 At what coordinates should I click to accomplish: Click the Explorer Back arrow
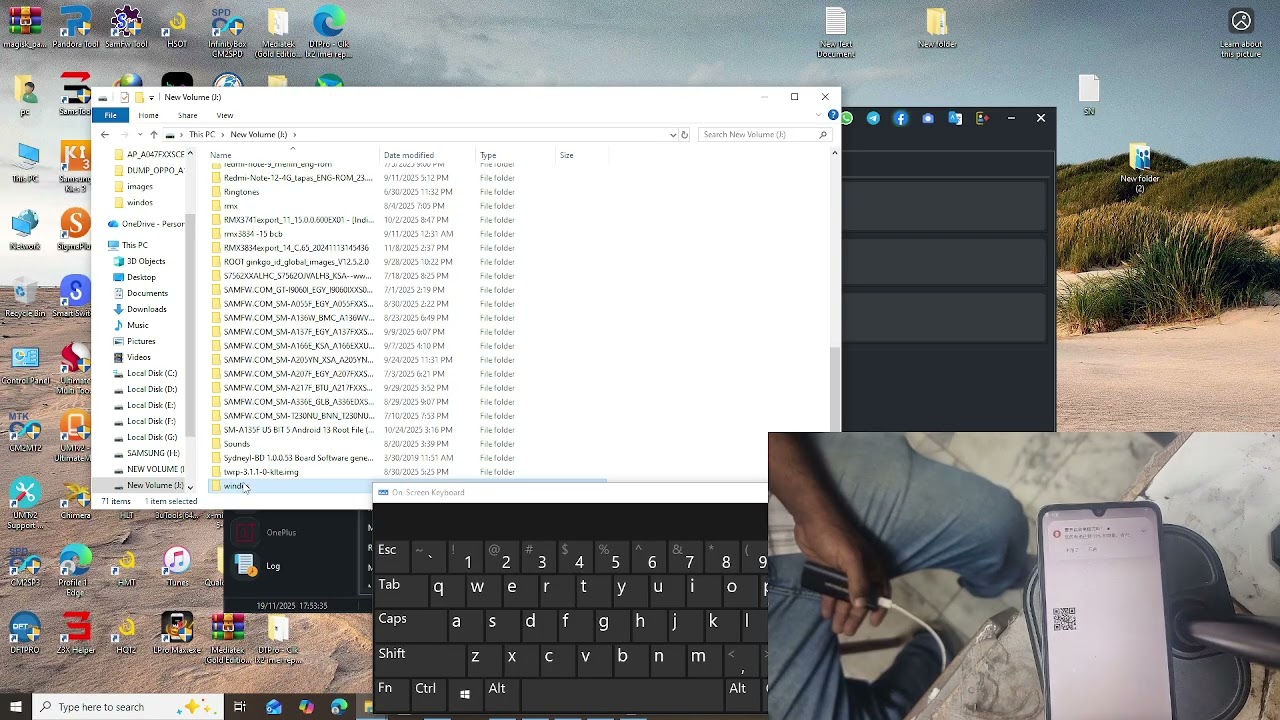tap(105, 134)
